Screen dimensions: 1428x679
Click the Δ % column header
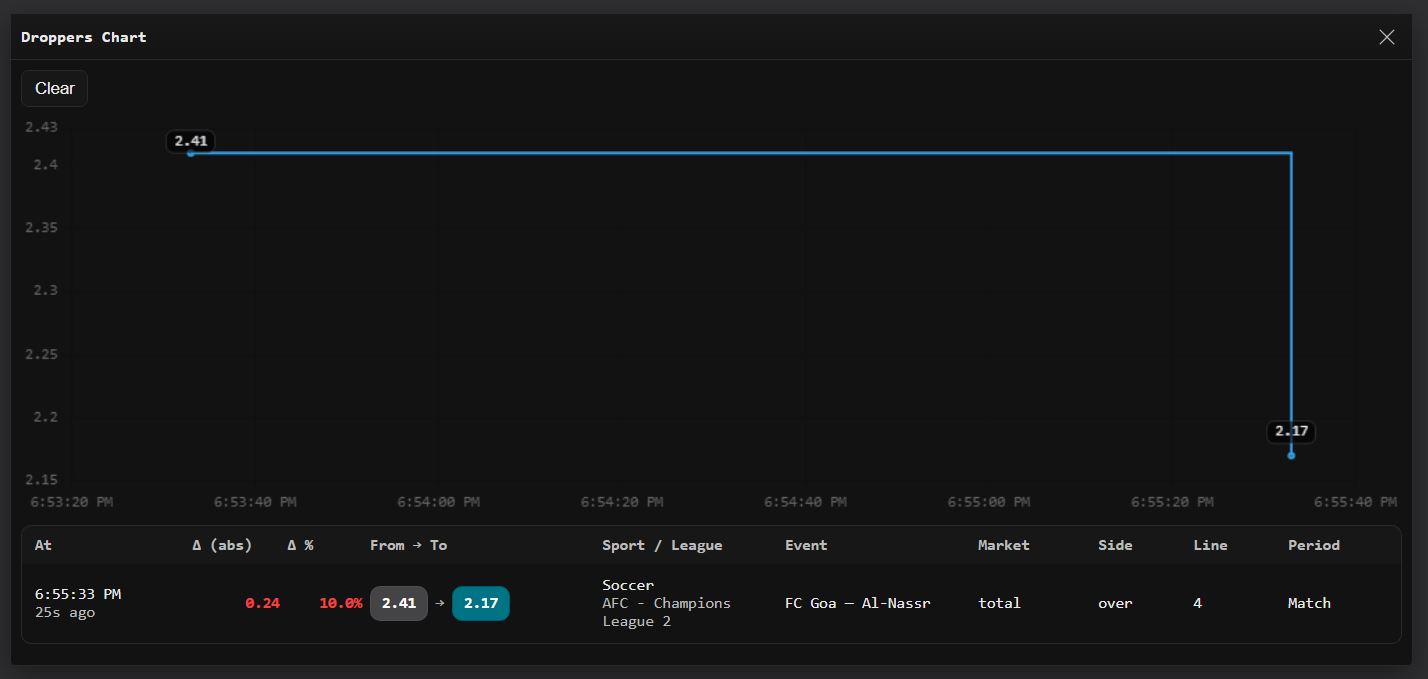point(301,545)
